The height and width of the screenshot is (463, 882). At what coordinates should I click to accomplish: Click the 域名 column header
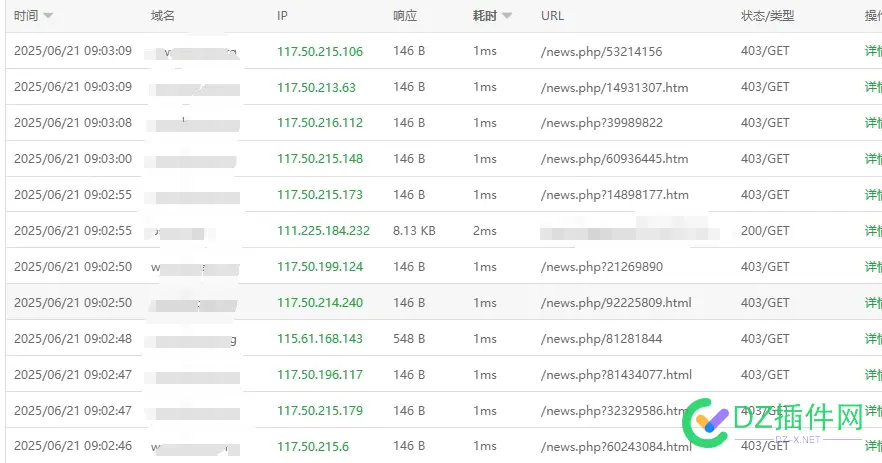[163, 16]
